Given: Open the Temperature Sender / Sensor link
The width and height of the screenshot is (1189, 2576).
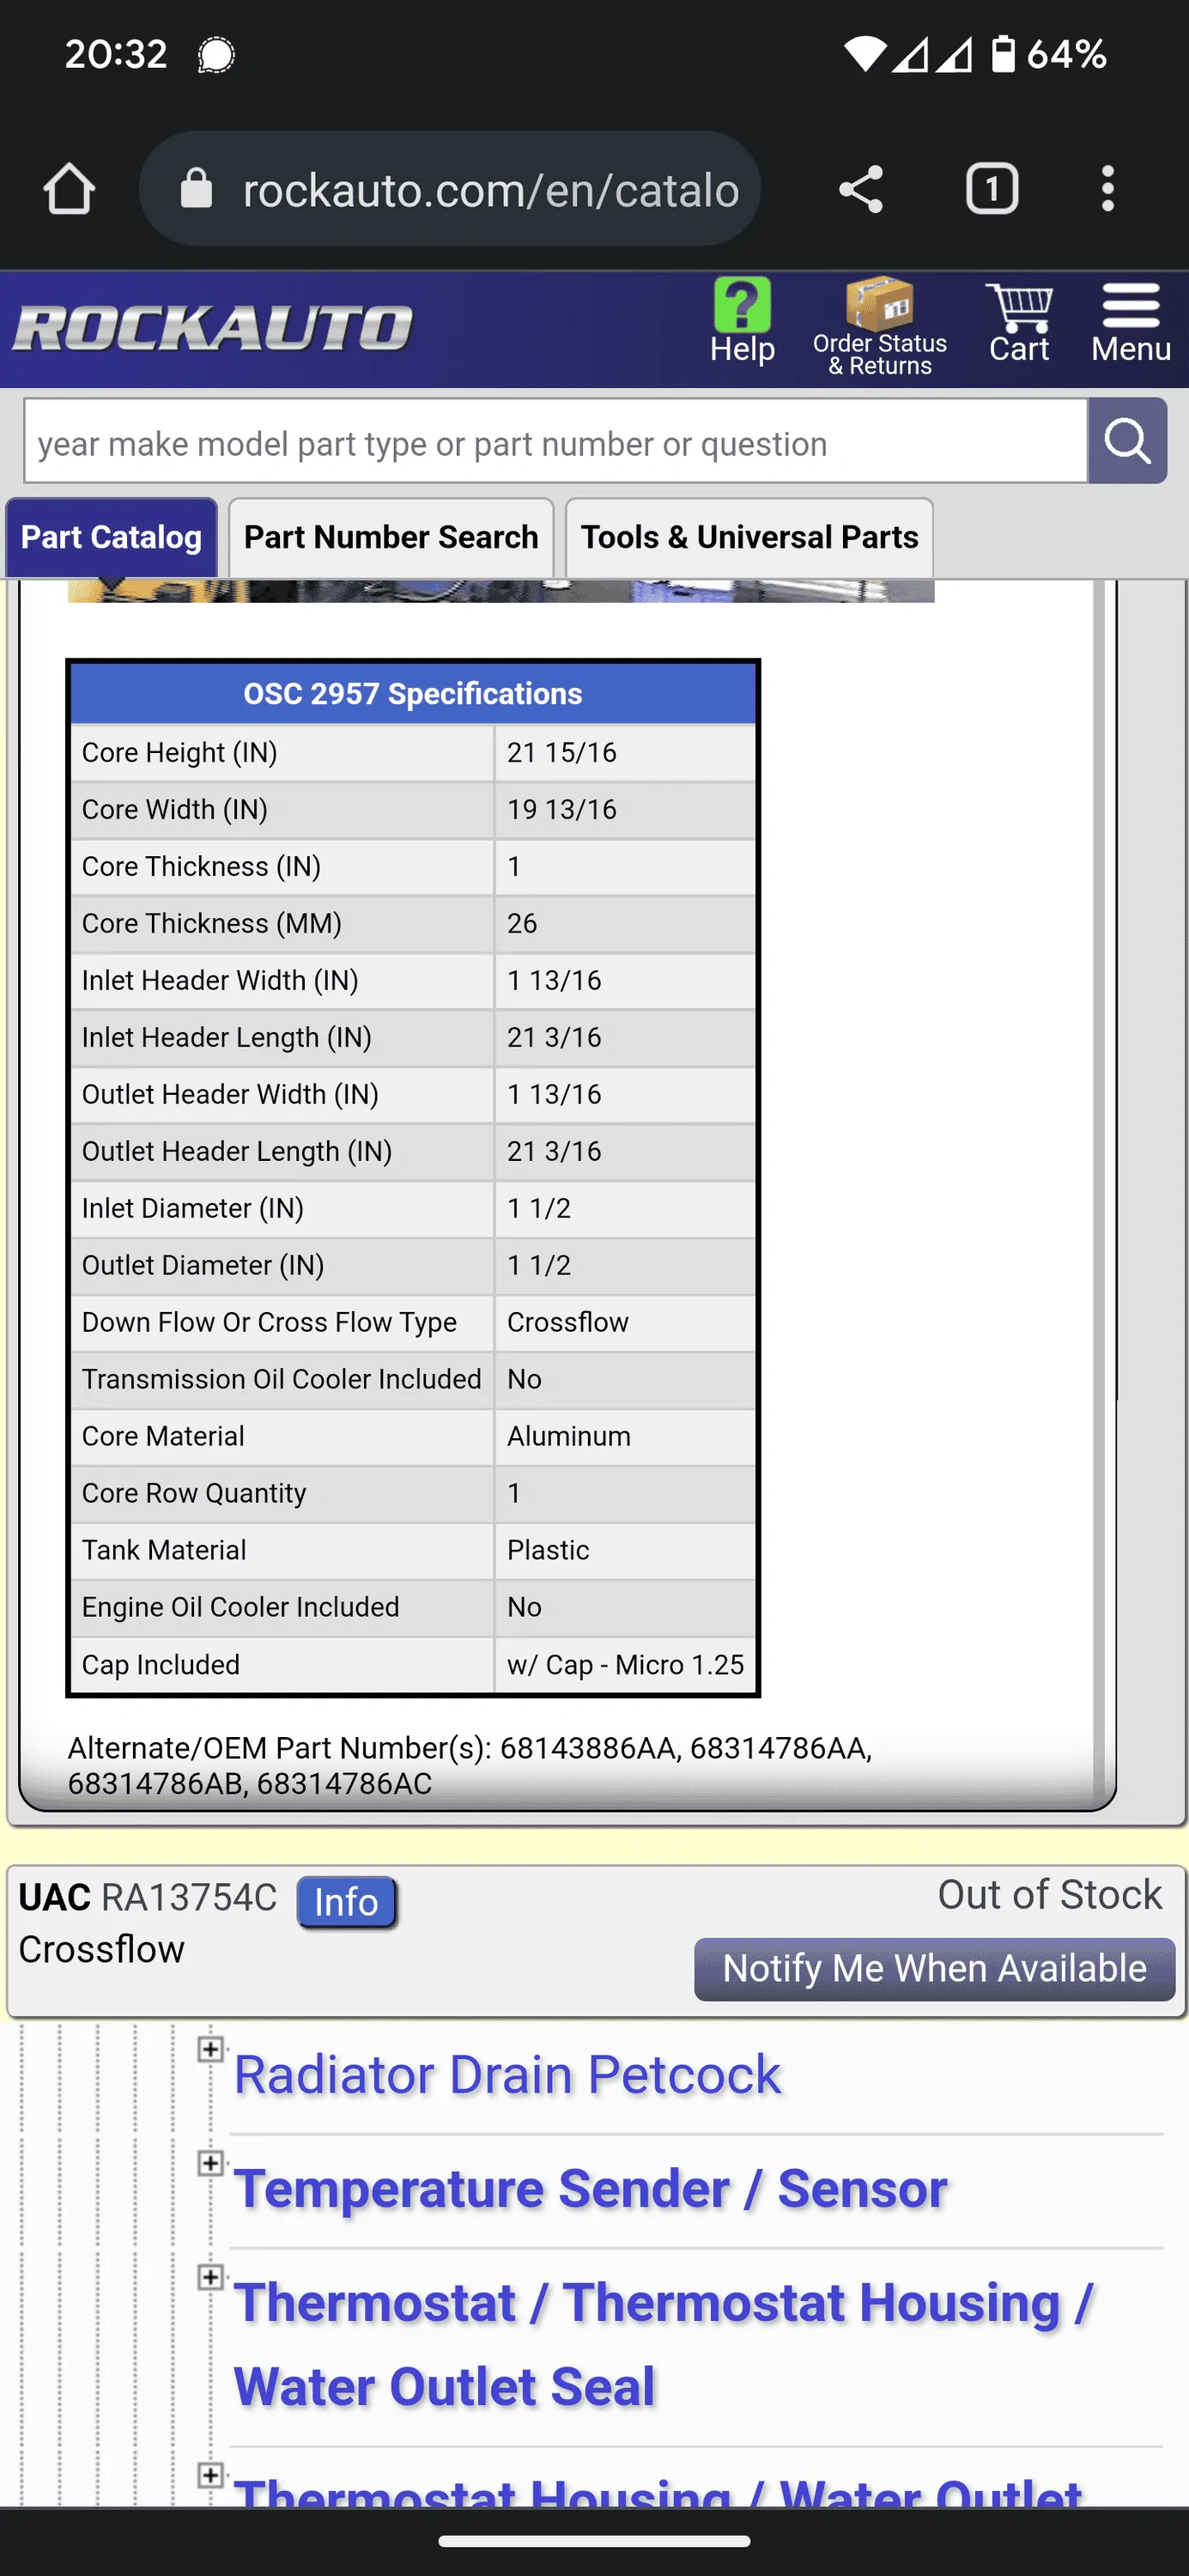Looking at the screenshot, I should 590,2188.
